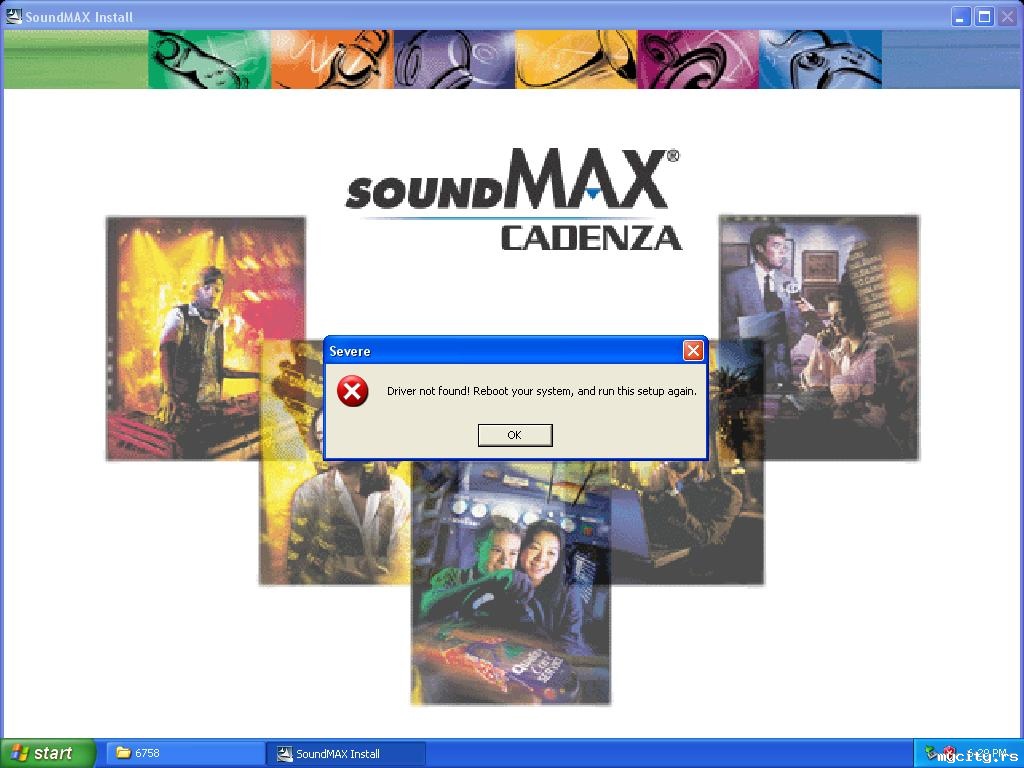Click the purple speaker banner tile
Screen dimensions: 1024x768
tap(454, 59)
